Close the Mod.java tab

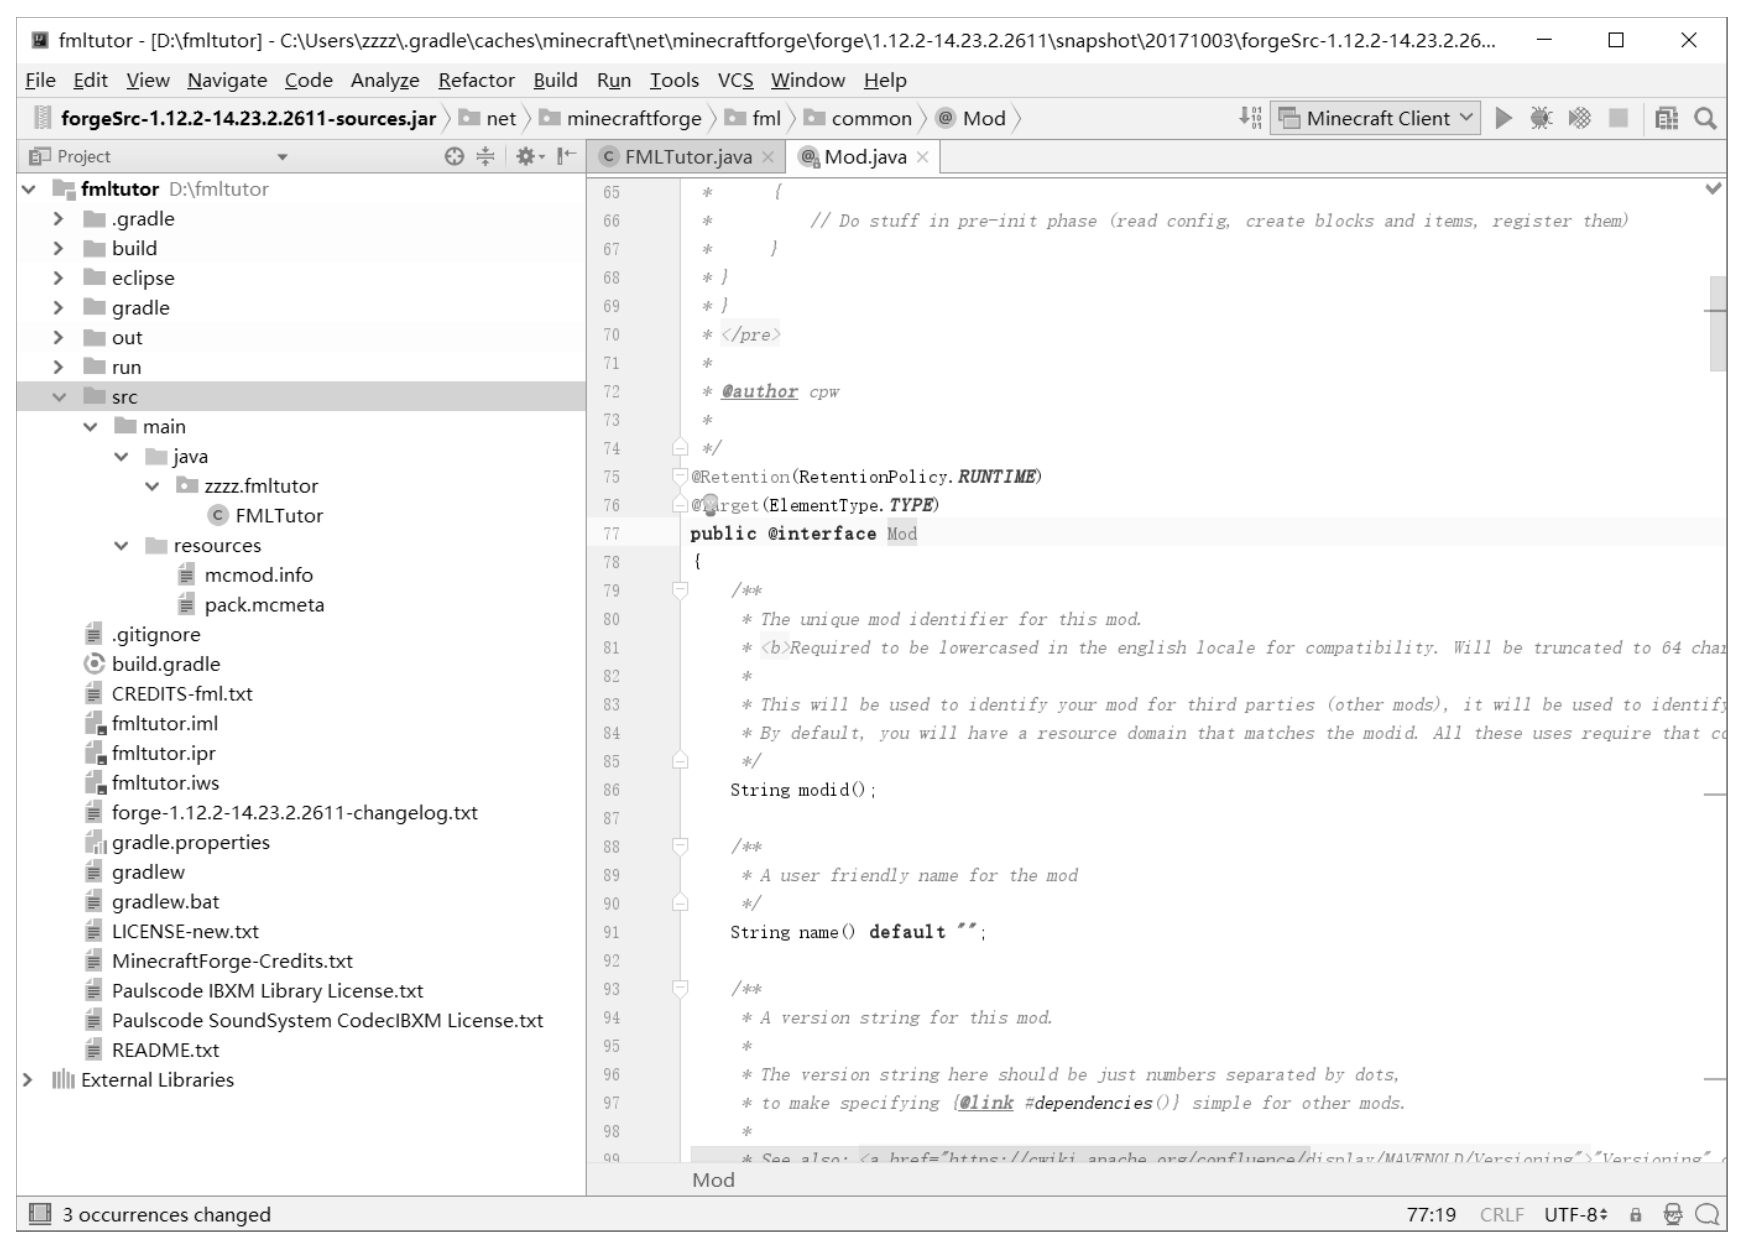922,157
